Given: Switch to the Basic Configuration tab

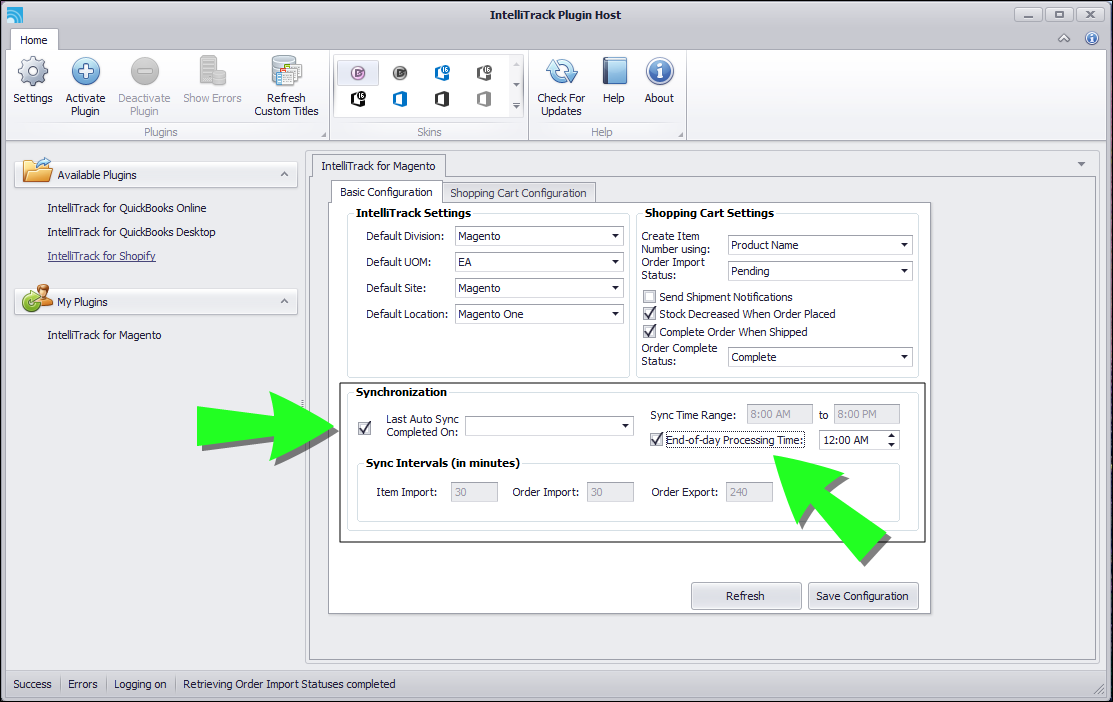Looking at the screenshot, I should [x=386, y=192].
